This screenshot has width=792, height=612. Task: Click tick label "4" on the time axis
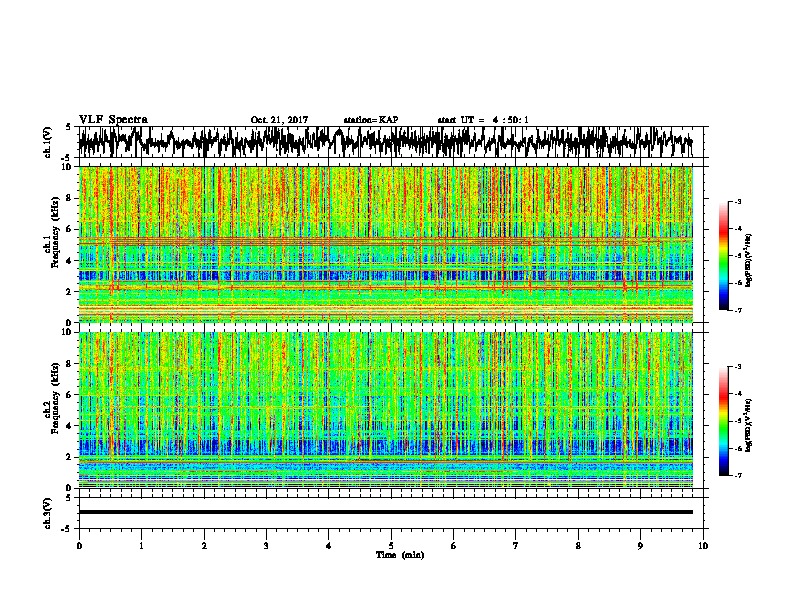pos(329,546)
